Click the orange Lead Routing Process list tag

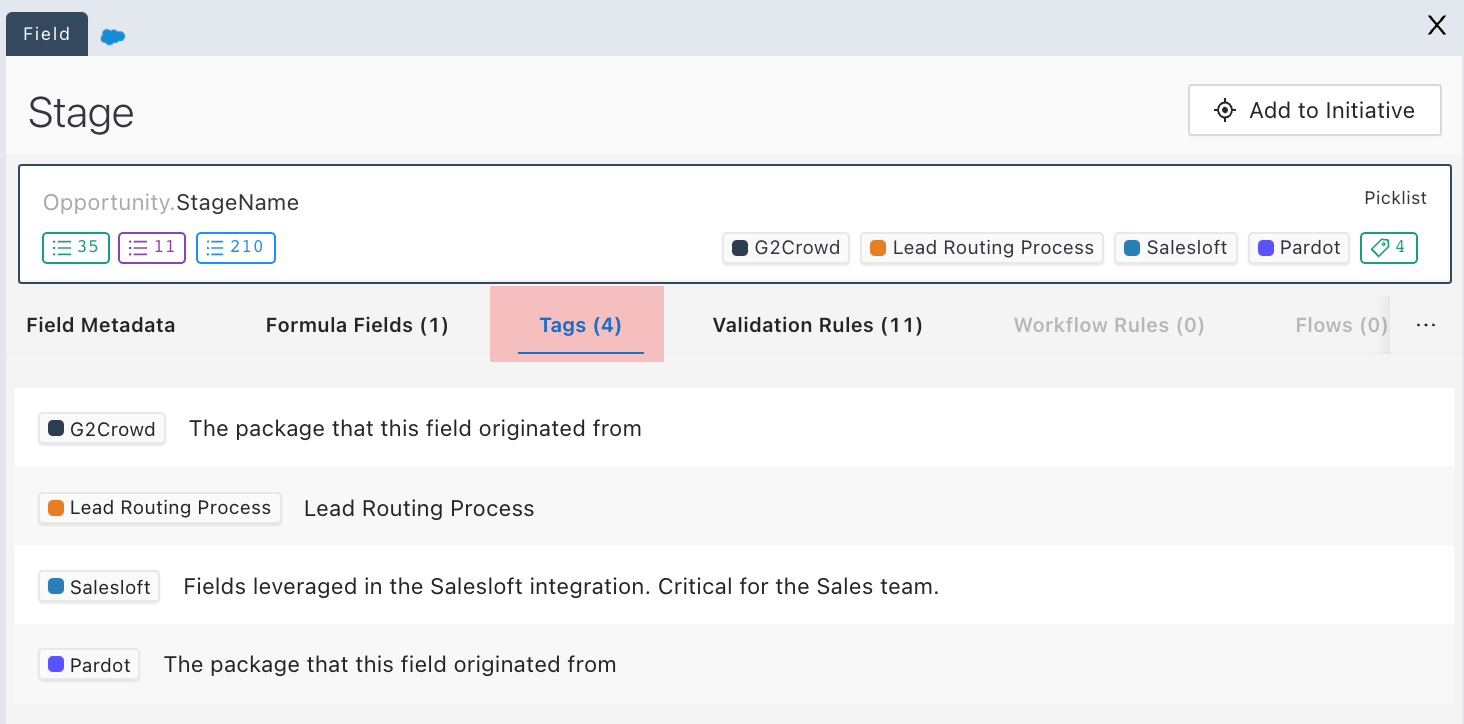click(x=160, y=508)
